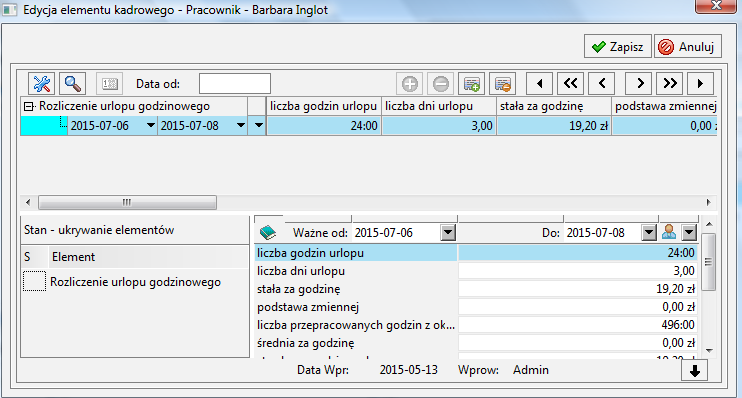Click the liczba dni urlopu column header
Viewport: 742px width, 398px height.
[x=439, y=106]
